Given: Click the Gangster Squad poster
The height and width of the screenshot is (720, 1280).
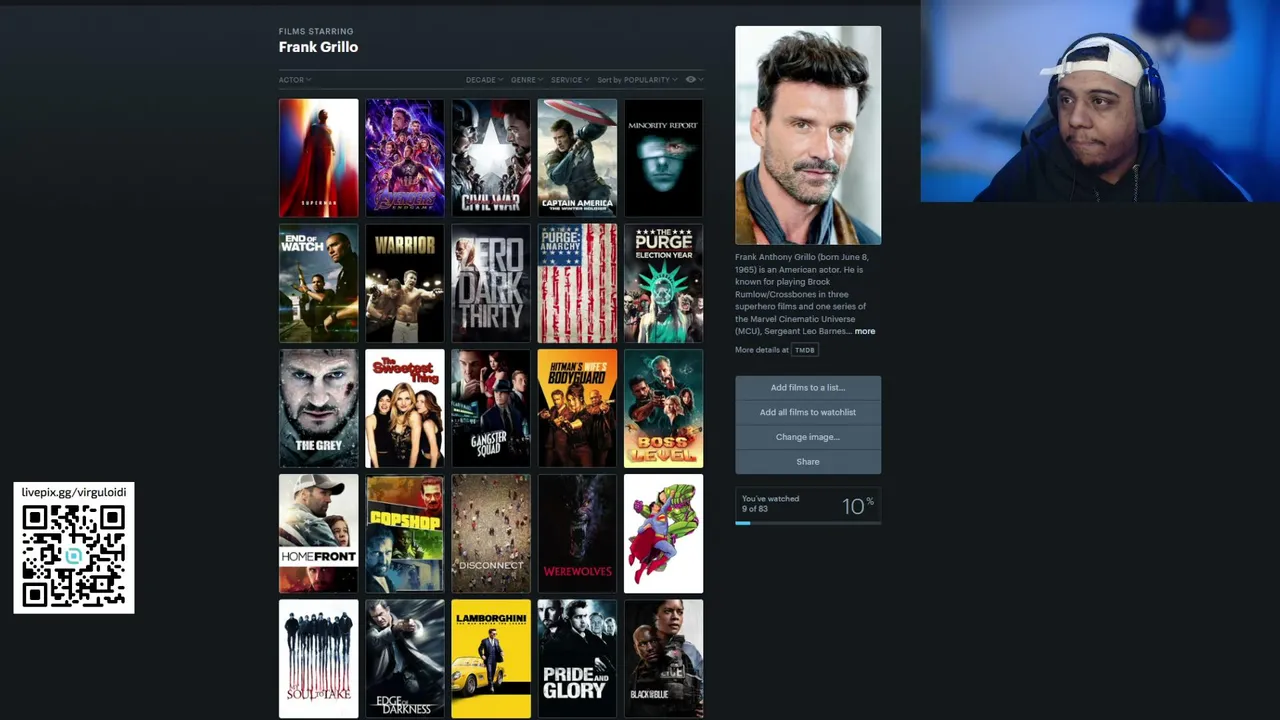Looking at the screenshot, I should point(491,409).
